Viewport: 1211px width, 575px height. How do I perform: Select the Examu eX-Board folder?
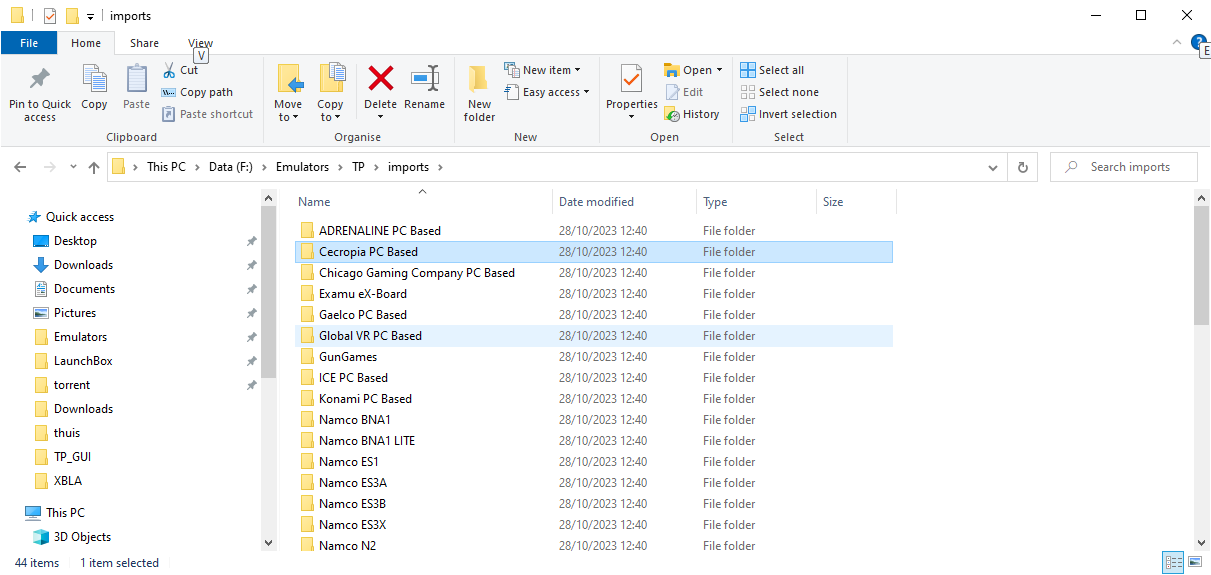click(x=594, y=294)
